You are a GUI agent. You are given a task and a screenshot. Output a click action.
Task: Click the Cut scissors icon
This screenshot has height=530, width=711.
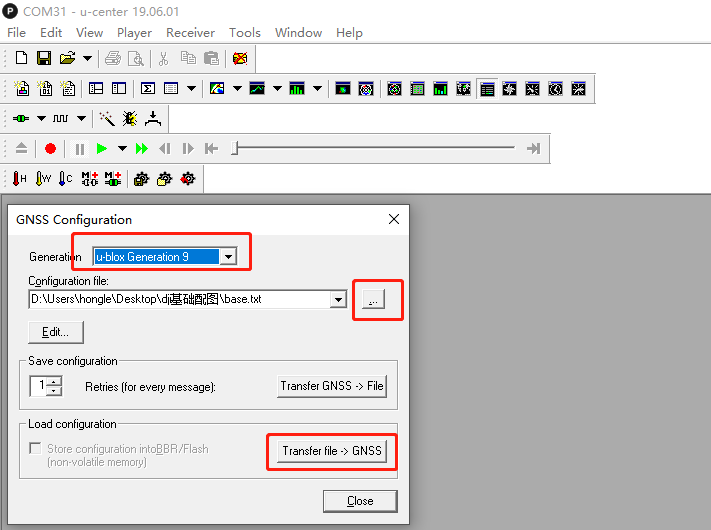[x=164, y=58]
